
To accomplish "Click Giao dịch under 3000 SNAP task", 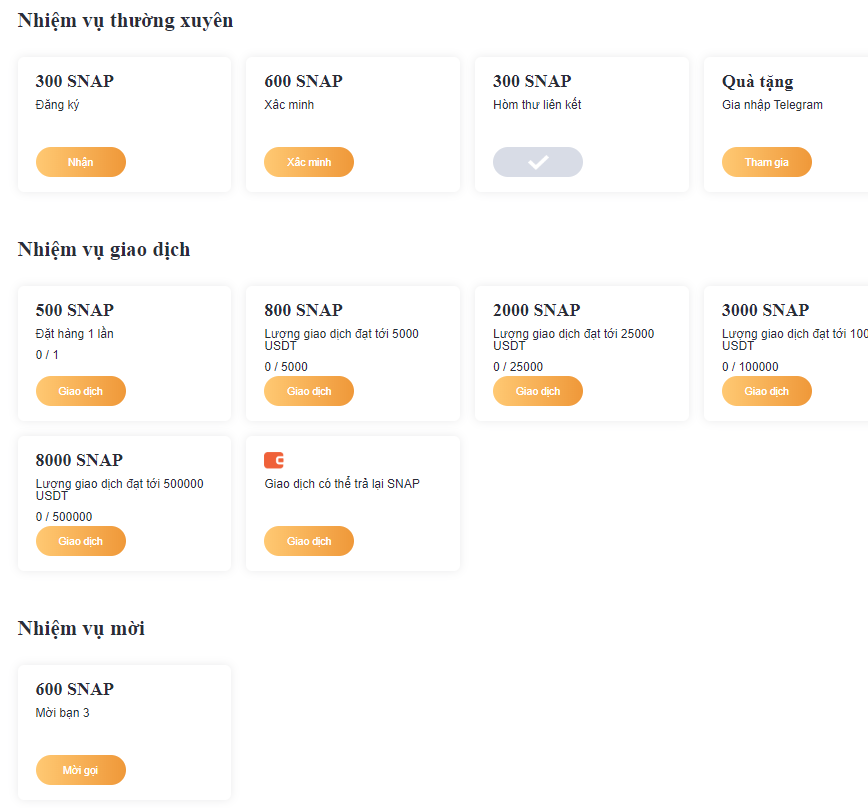I will (x=767, y=391).
